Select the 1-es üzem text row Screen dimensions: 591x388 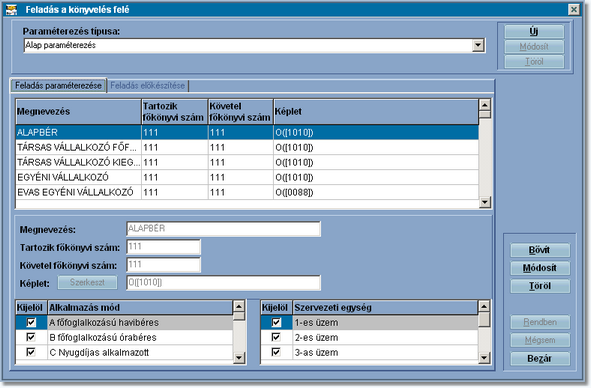coord(386,323)
